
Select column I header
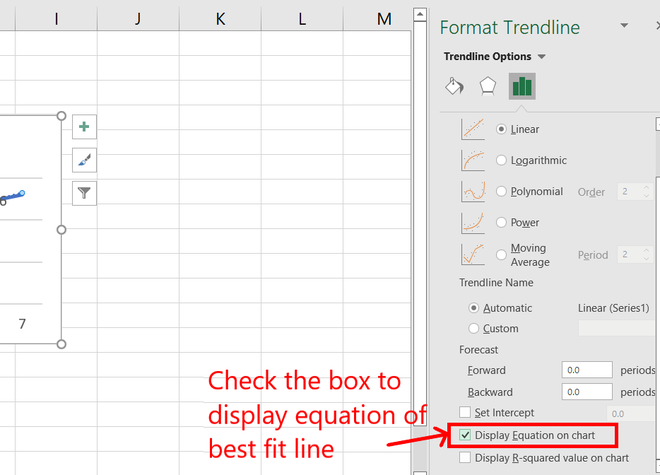56,19
